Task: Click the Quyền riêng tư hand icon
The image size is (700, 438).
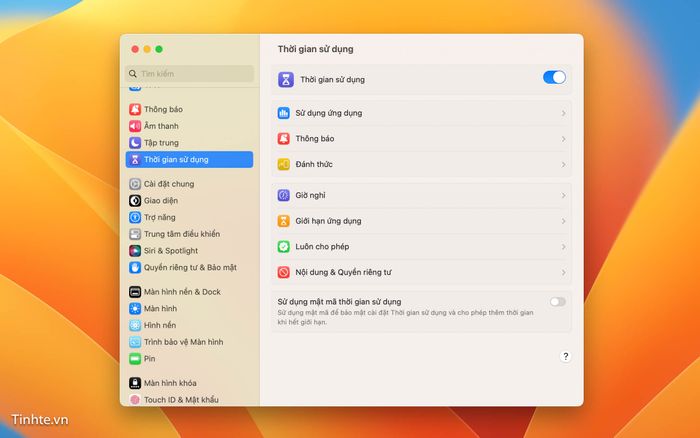Action: (135, 267)
